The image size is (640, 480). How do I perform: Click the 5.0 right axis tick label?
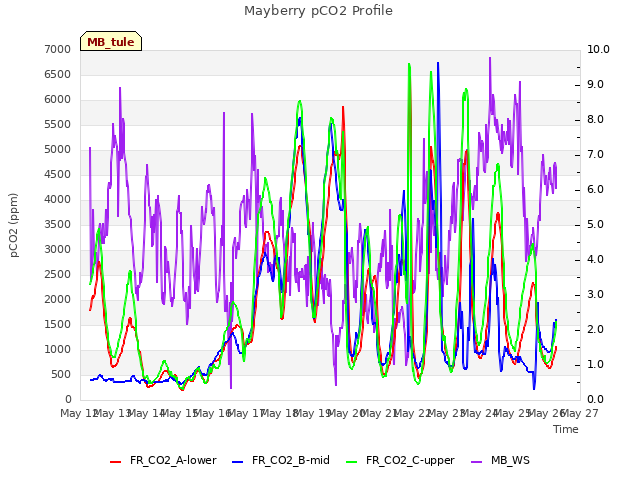click(x=596, y=224)
